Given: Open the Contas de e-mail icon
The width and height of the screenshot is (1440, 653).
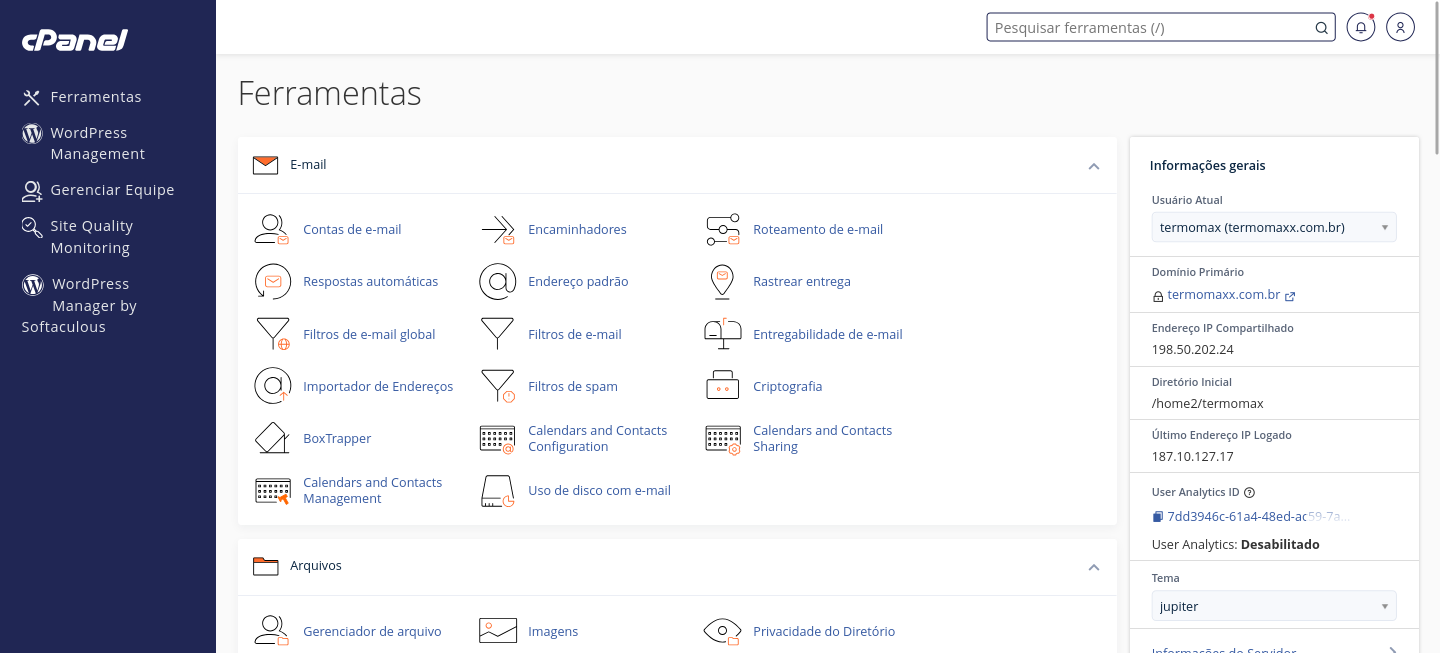Looking at the screenshot, I should point(271,229).
